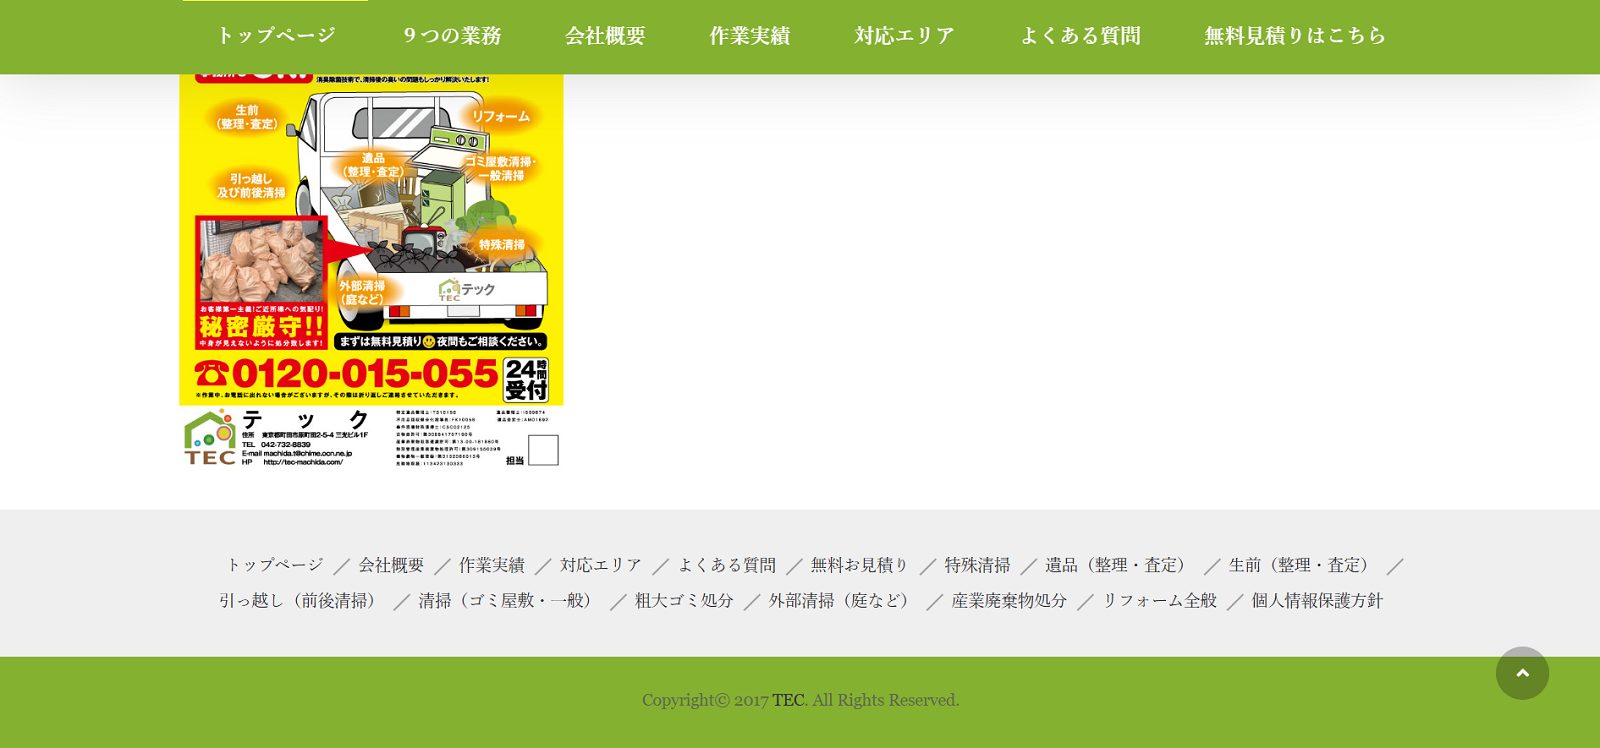The image size is (1600, 748).
Task: Select footer link リフォーム全般
Action: point(1159,600)
